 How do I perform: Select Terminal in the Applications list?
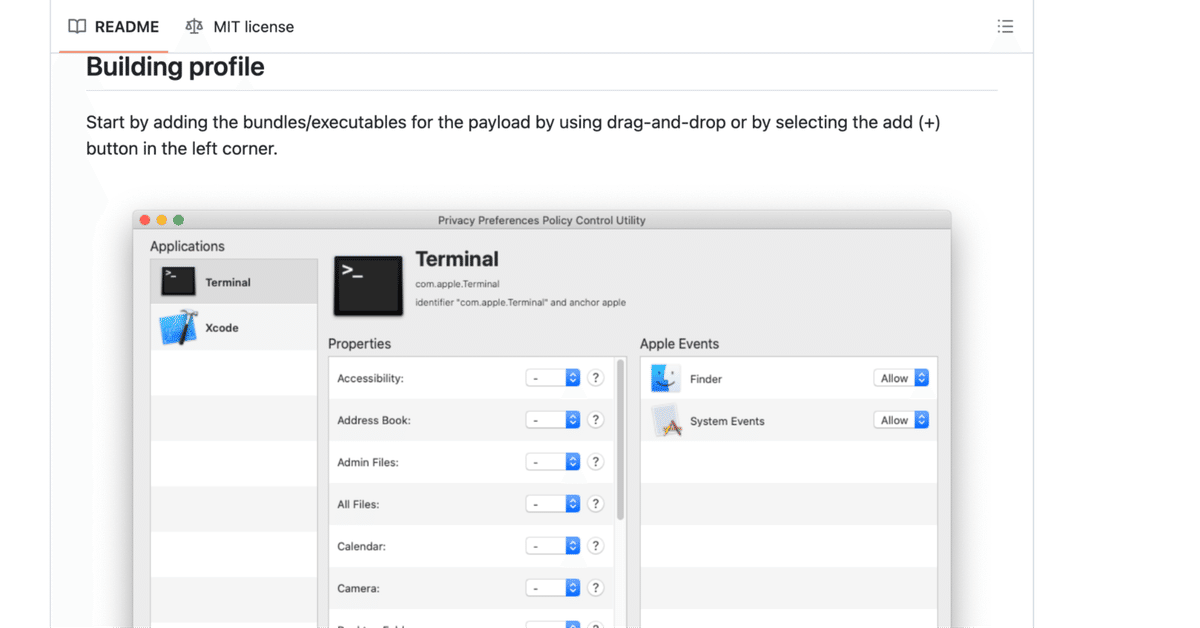pyautogui.click(x=234, y=282)
